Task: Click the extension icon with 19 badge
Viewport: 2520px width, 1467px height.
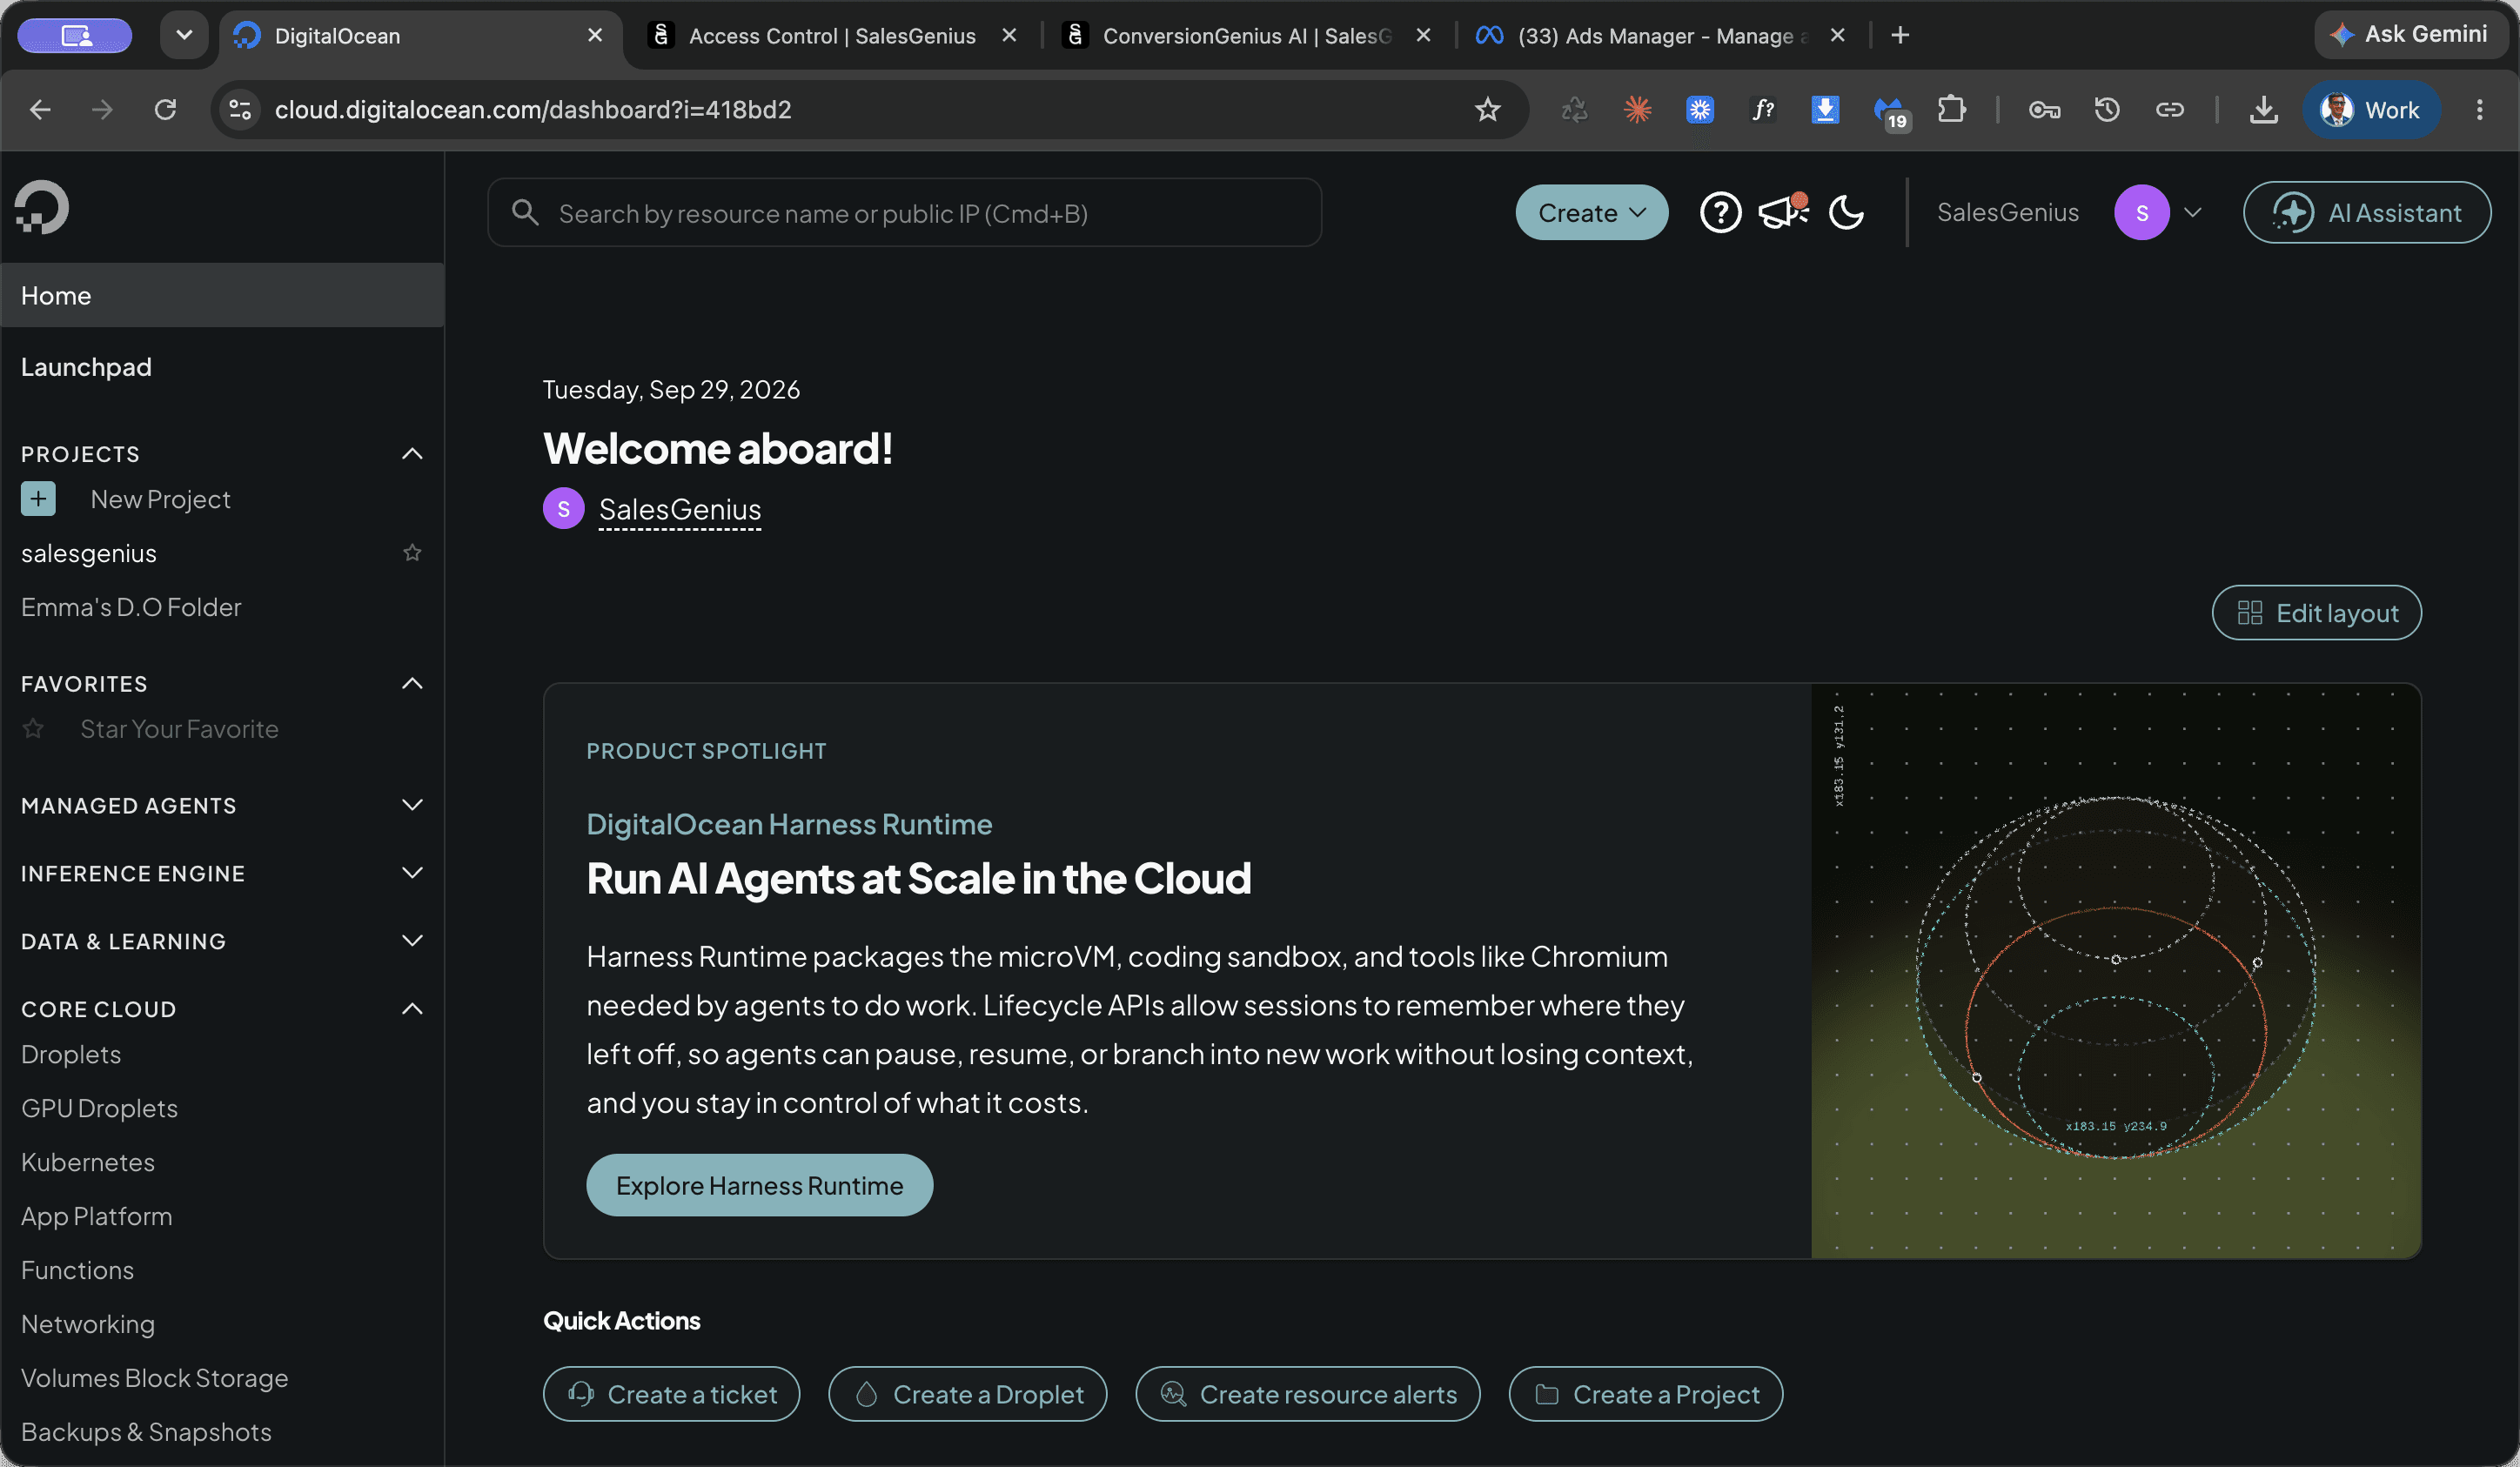Action: tap(1890, 111)
